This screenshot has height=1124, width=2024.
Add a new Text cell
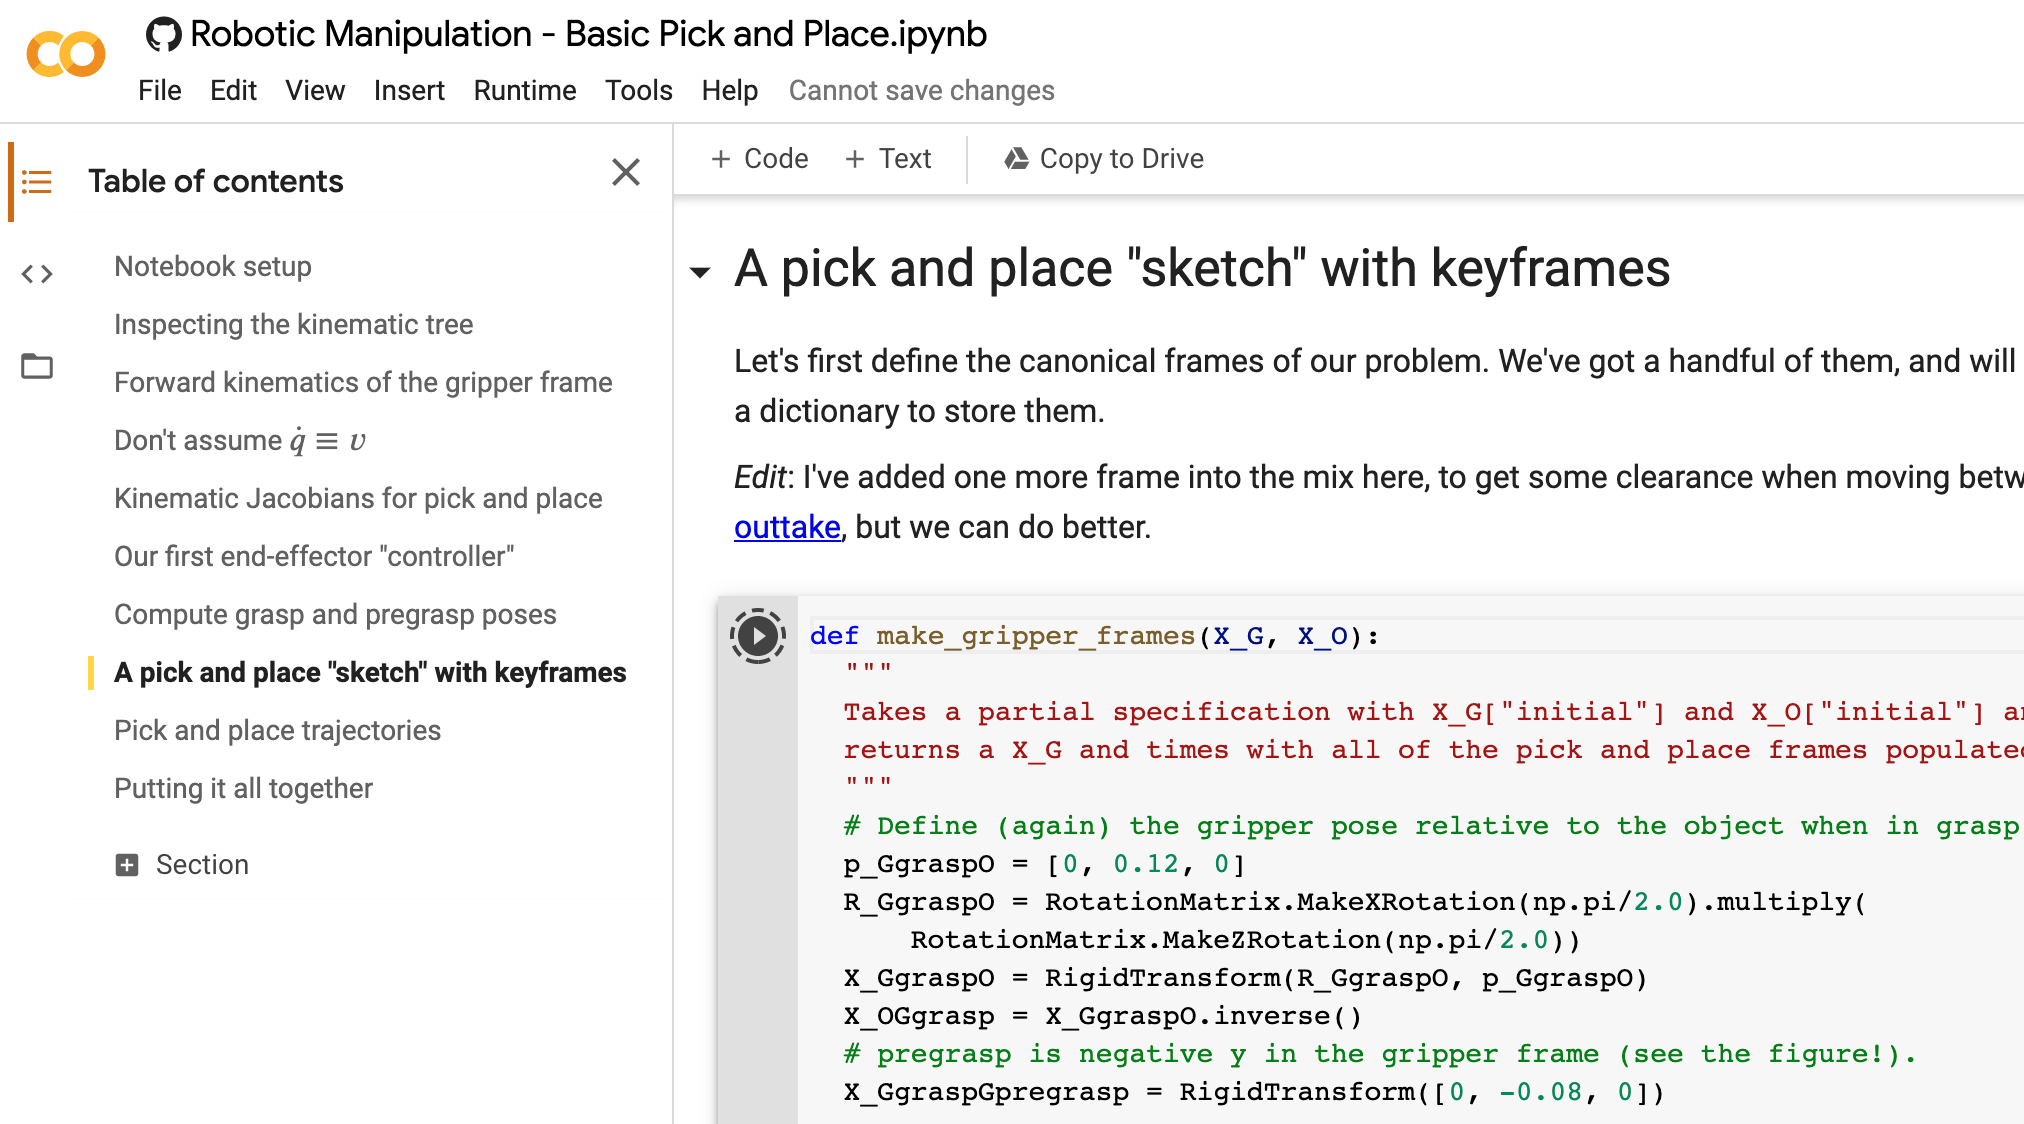pyautogui.click(x=888, y=159)
